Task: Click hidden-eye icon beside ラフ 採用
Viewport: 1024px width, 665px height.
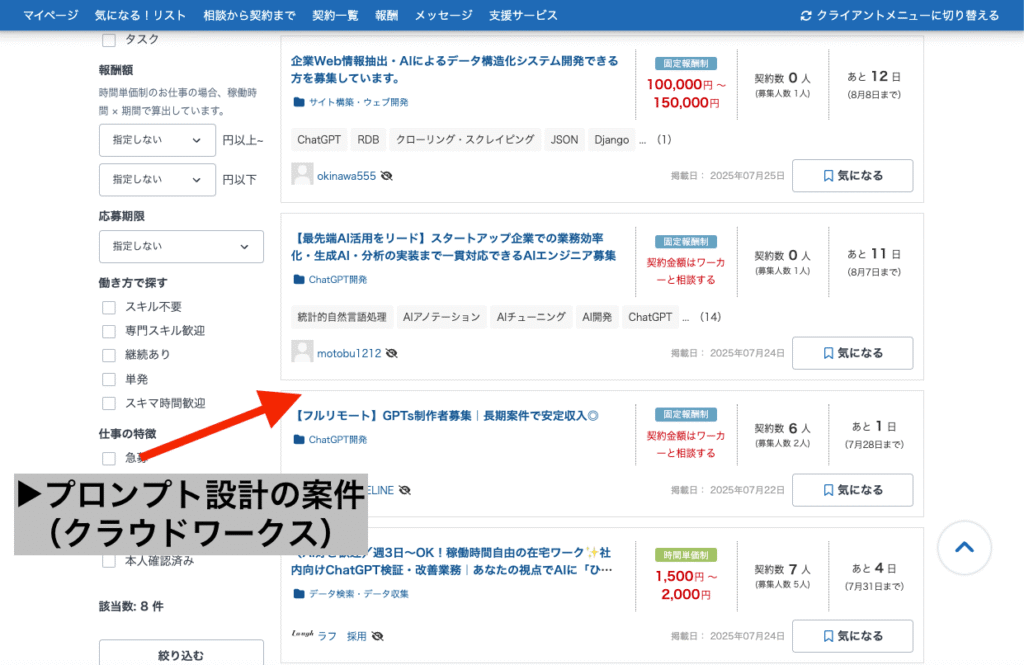Action: 377,636
